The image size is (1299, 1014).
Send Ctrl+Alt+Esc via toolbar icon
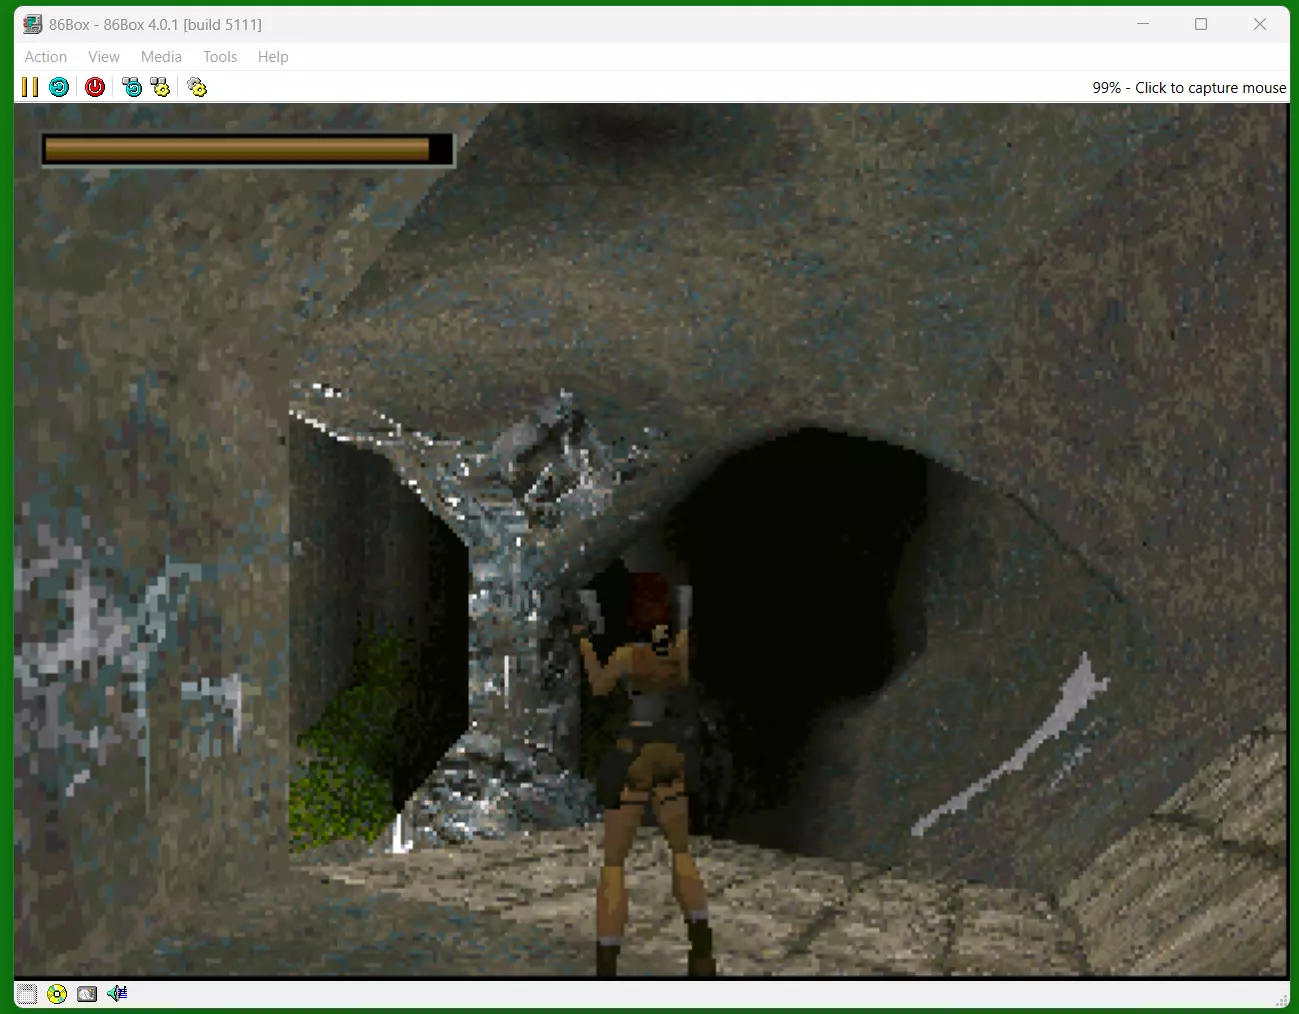click(160, 87)
